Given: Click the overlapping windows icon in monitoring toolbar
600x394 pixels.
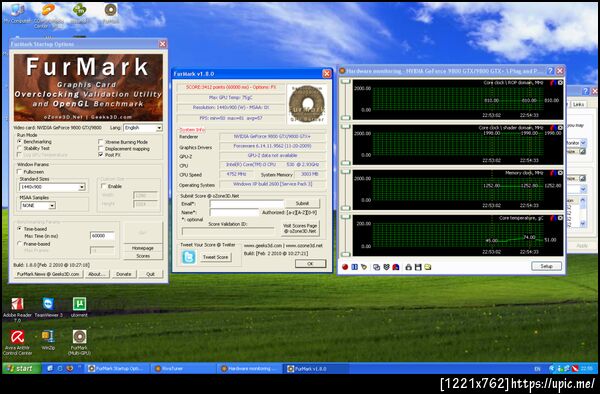Looking at the screenshot, I should [x=377, y=267].
